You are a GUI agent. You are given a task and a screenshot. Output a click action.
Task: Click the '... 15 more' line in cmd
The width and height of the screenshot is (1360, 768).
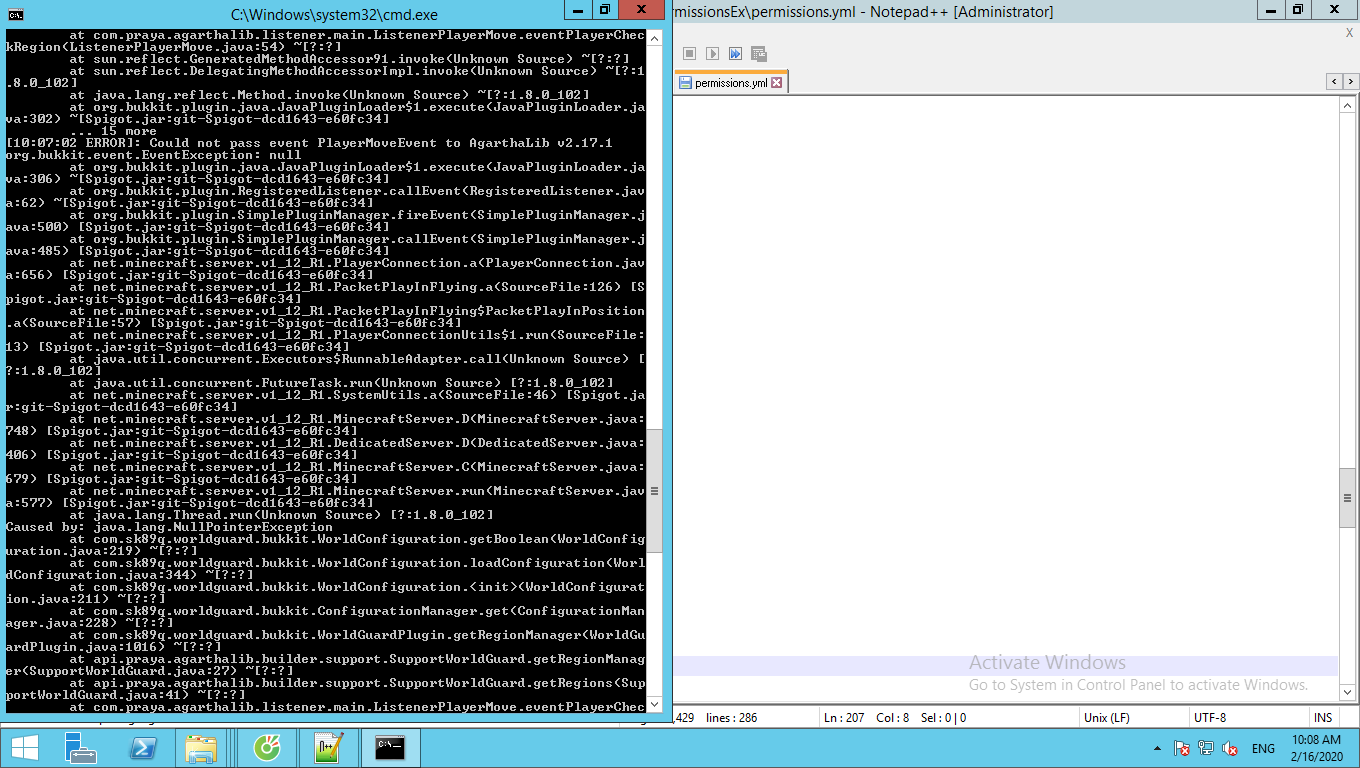(x=113, y=131)
